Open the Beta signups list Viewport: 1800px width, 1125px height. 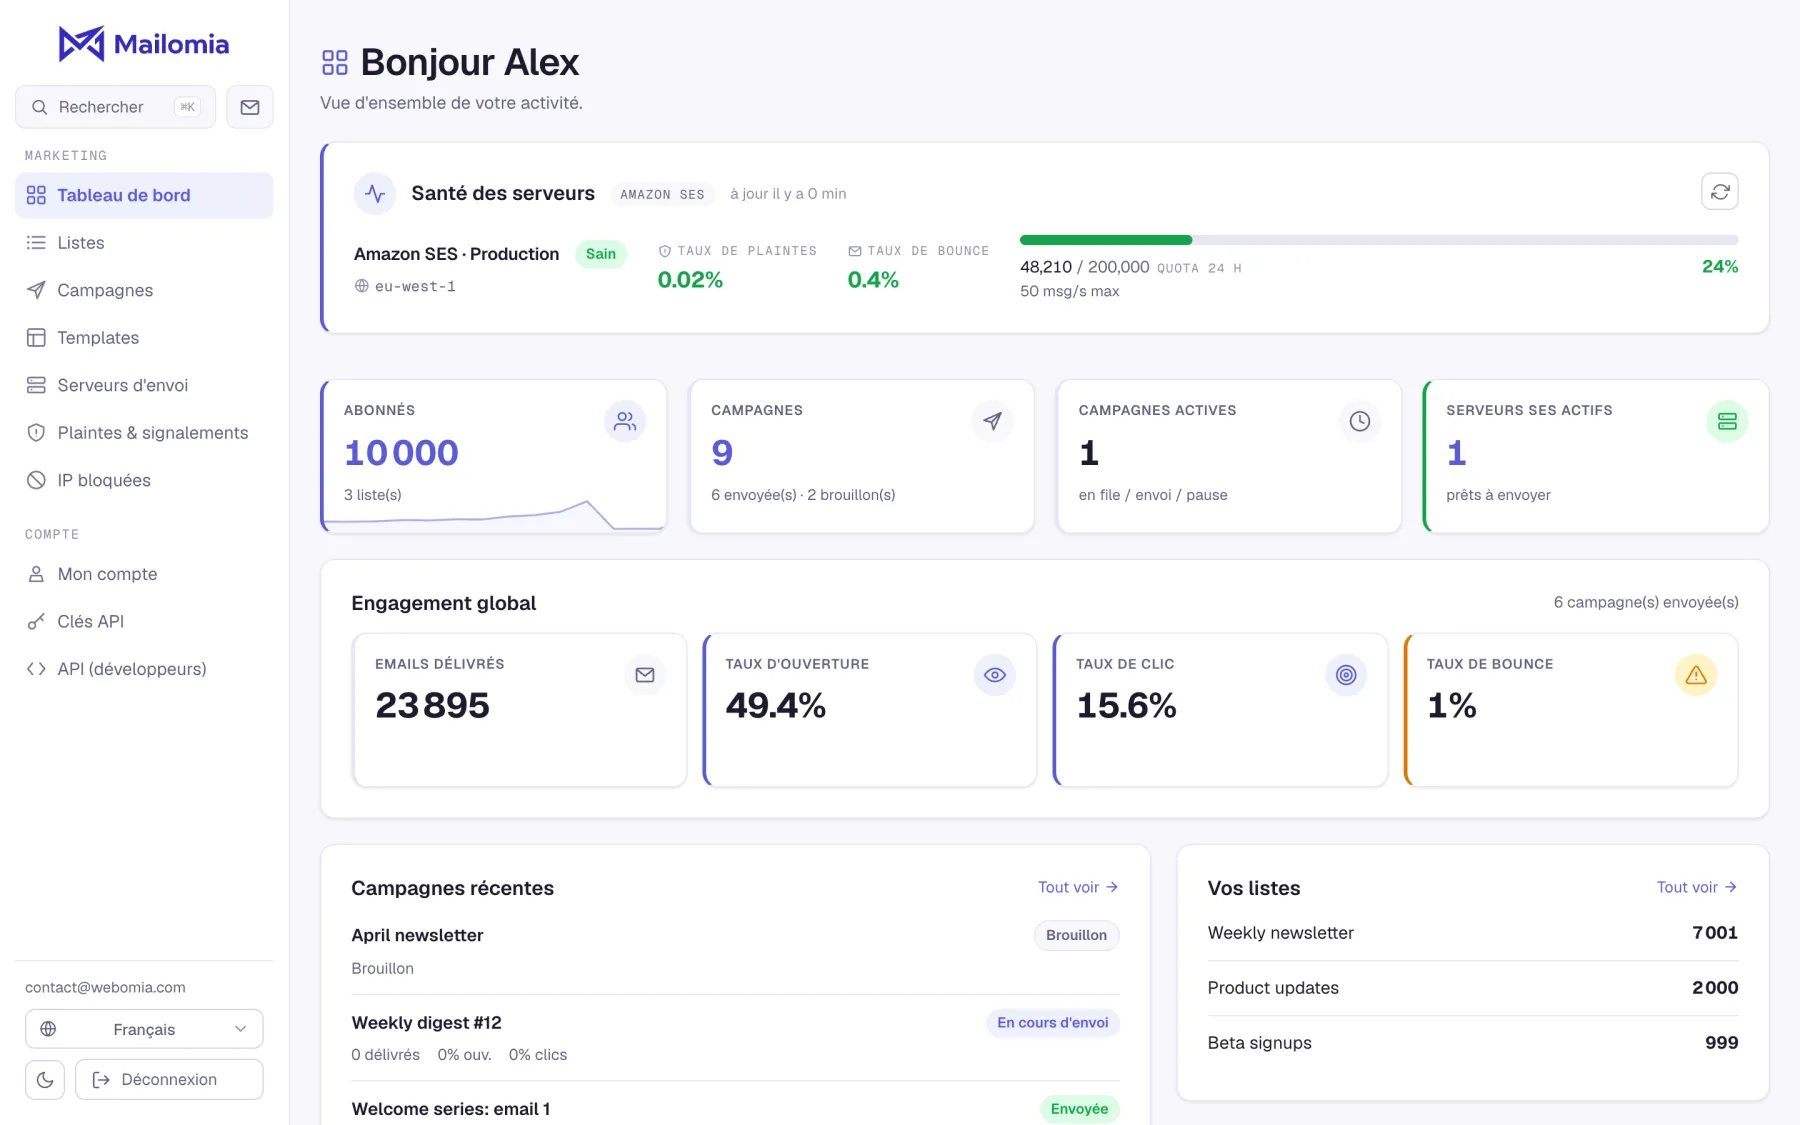point(1473,1043)
